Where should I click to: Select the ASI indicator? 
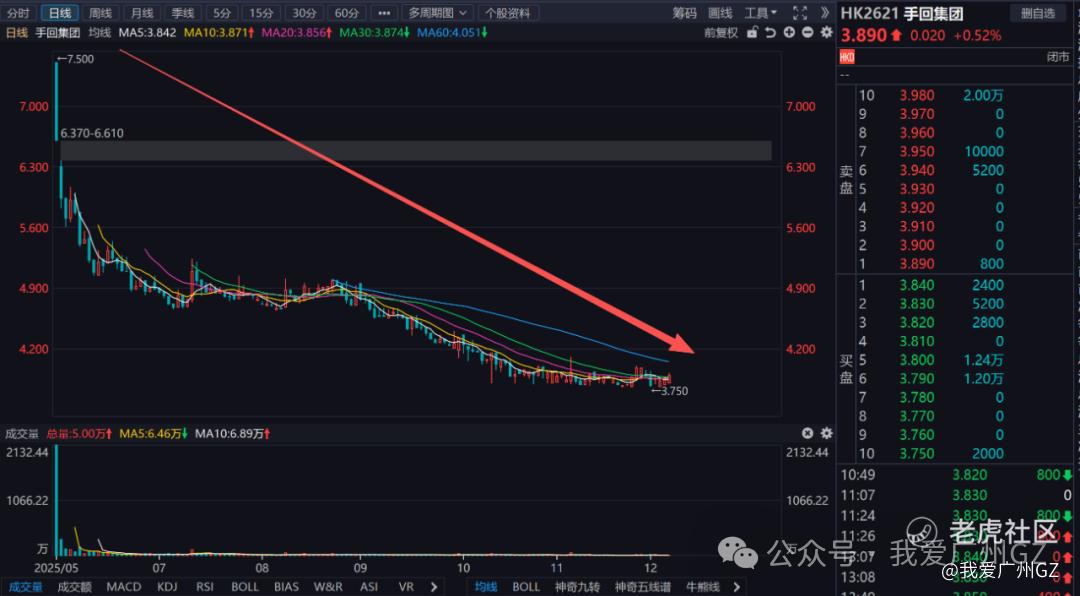[x=369, y=587]
